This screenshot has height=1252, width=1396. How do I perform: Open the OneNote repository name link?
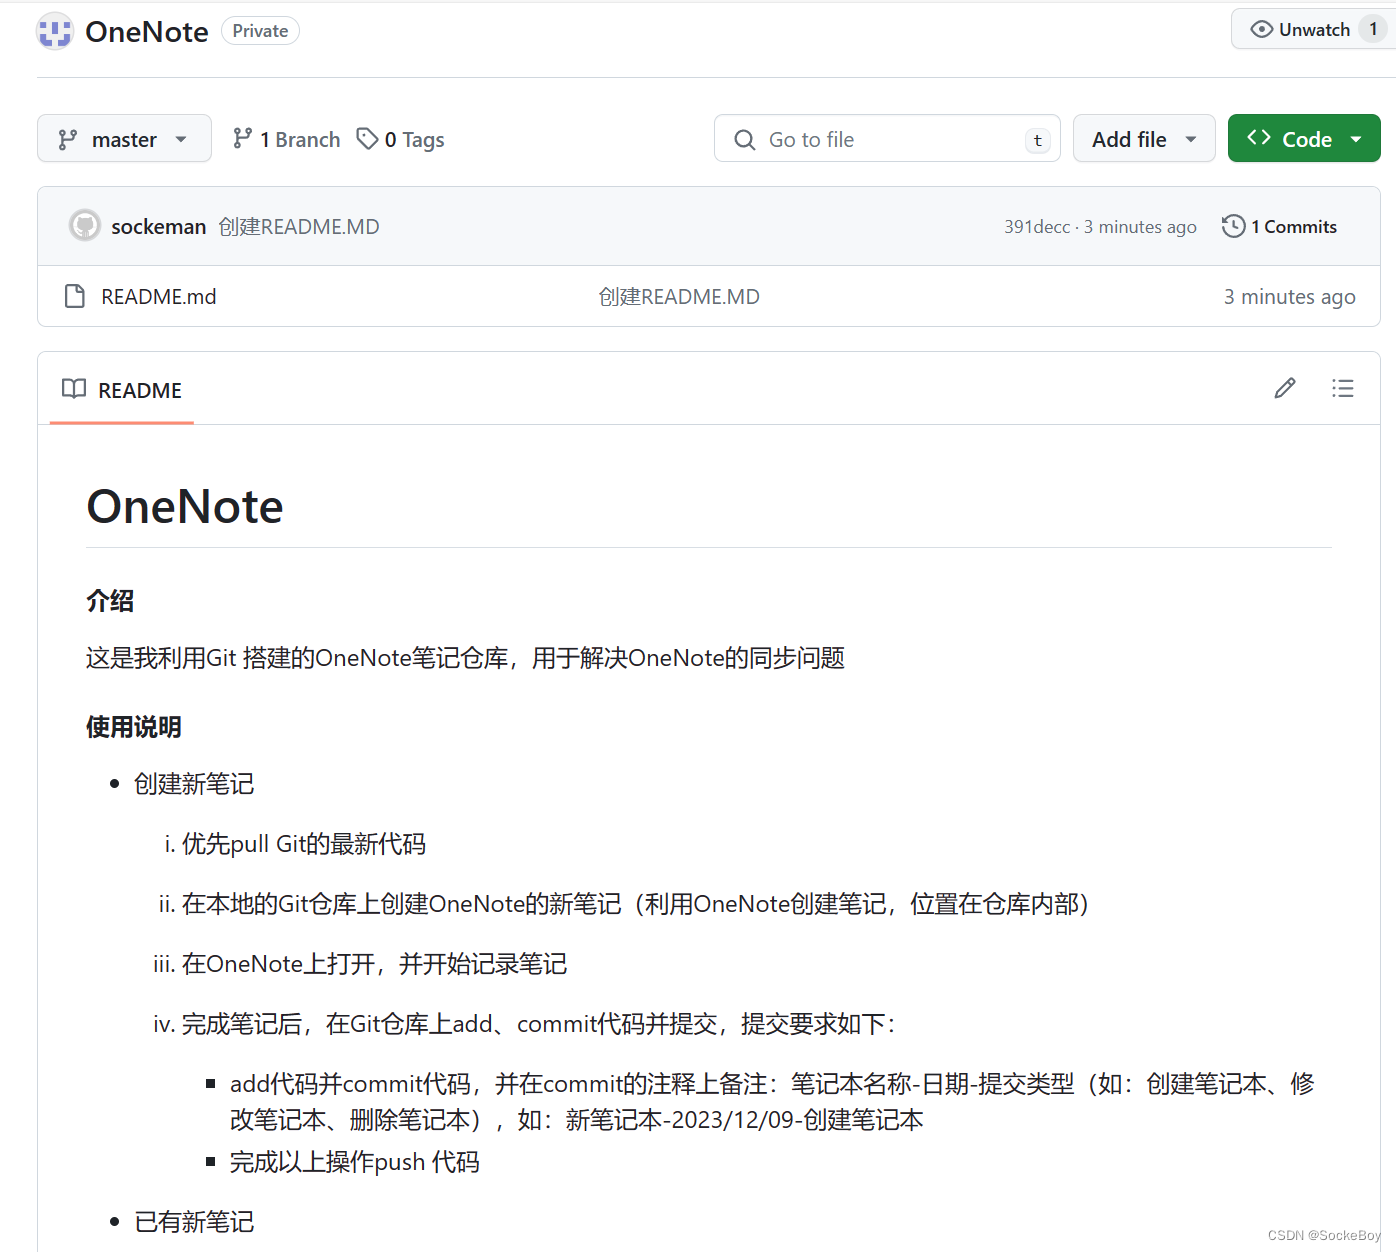tap(147, 32)
